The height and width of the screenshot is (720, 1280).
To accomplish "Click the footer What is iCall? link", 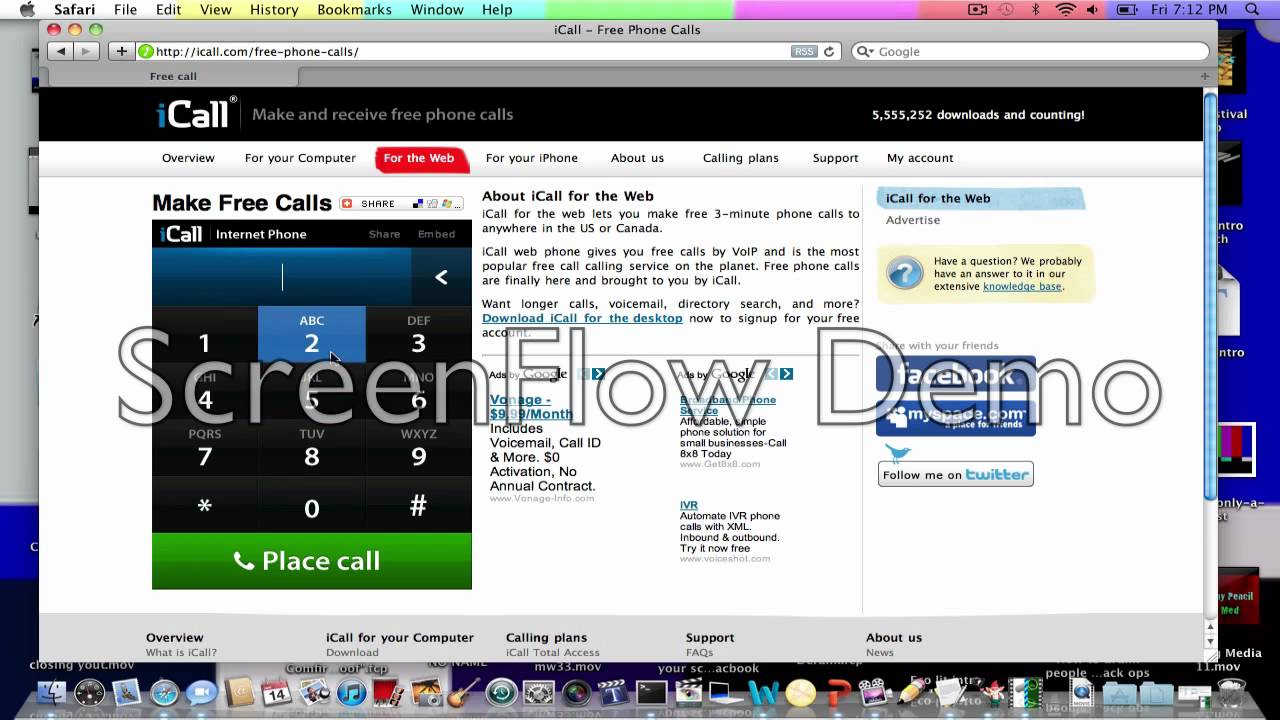I will (181, 652).
